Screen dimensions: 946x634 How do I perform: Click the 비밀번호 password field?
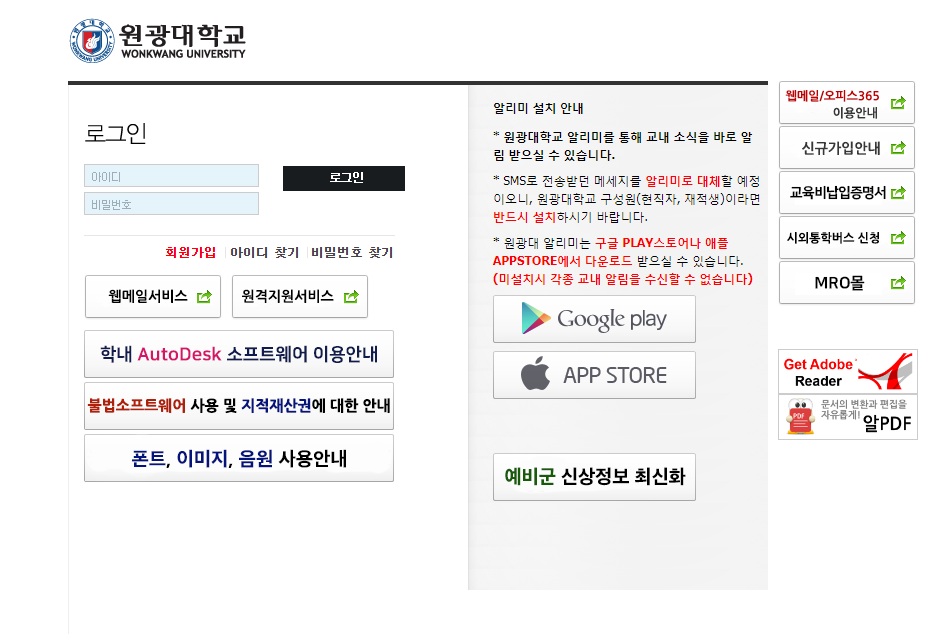(171, 204)
